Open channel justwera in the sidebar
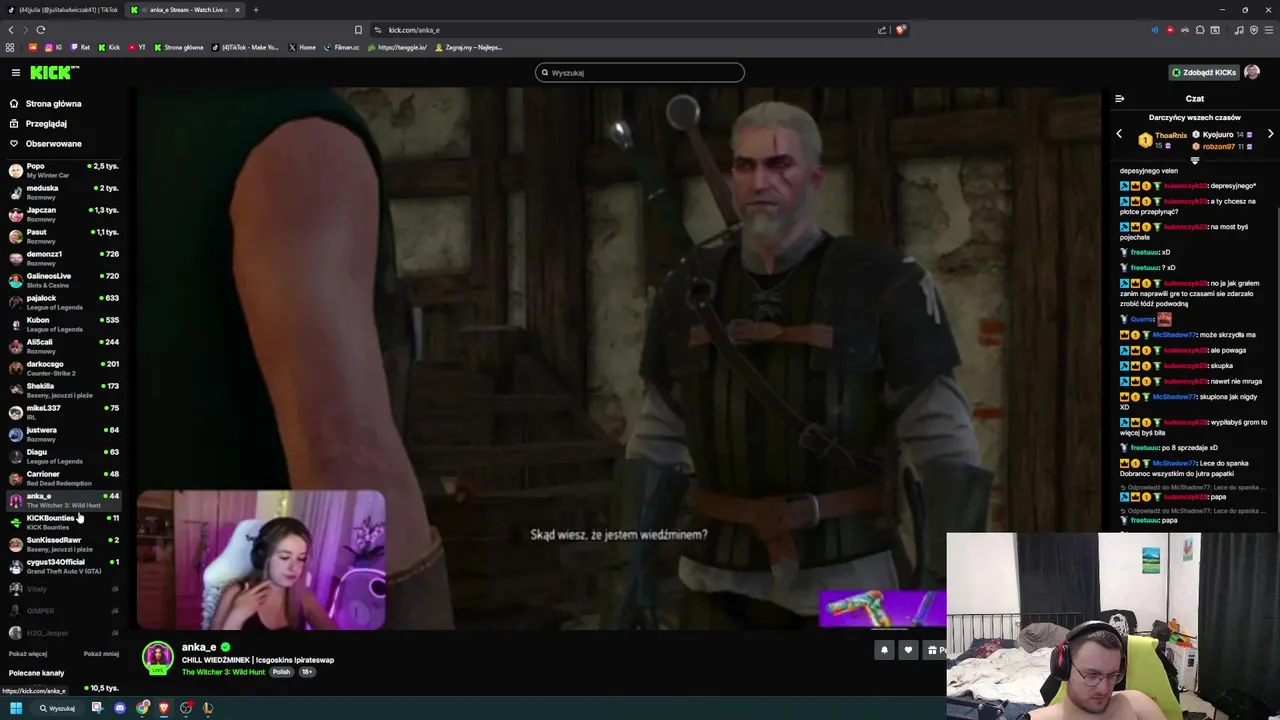Viewport: 1280px width, 720px height. click(62, 434)
